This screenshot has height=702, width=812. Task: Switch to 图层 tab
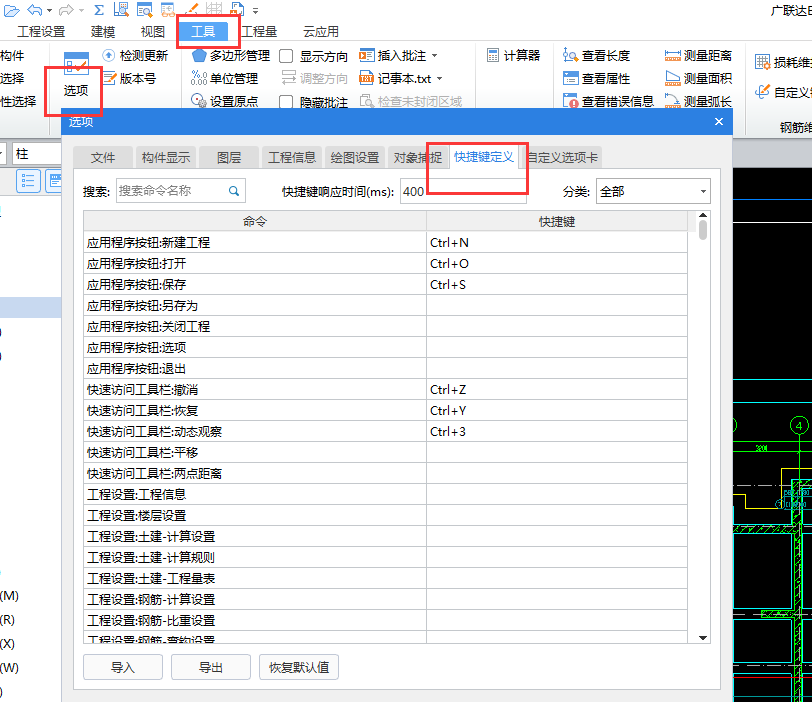click(x=229, y=157)
